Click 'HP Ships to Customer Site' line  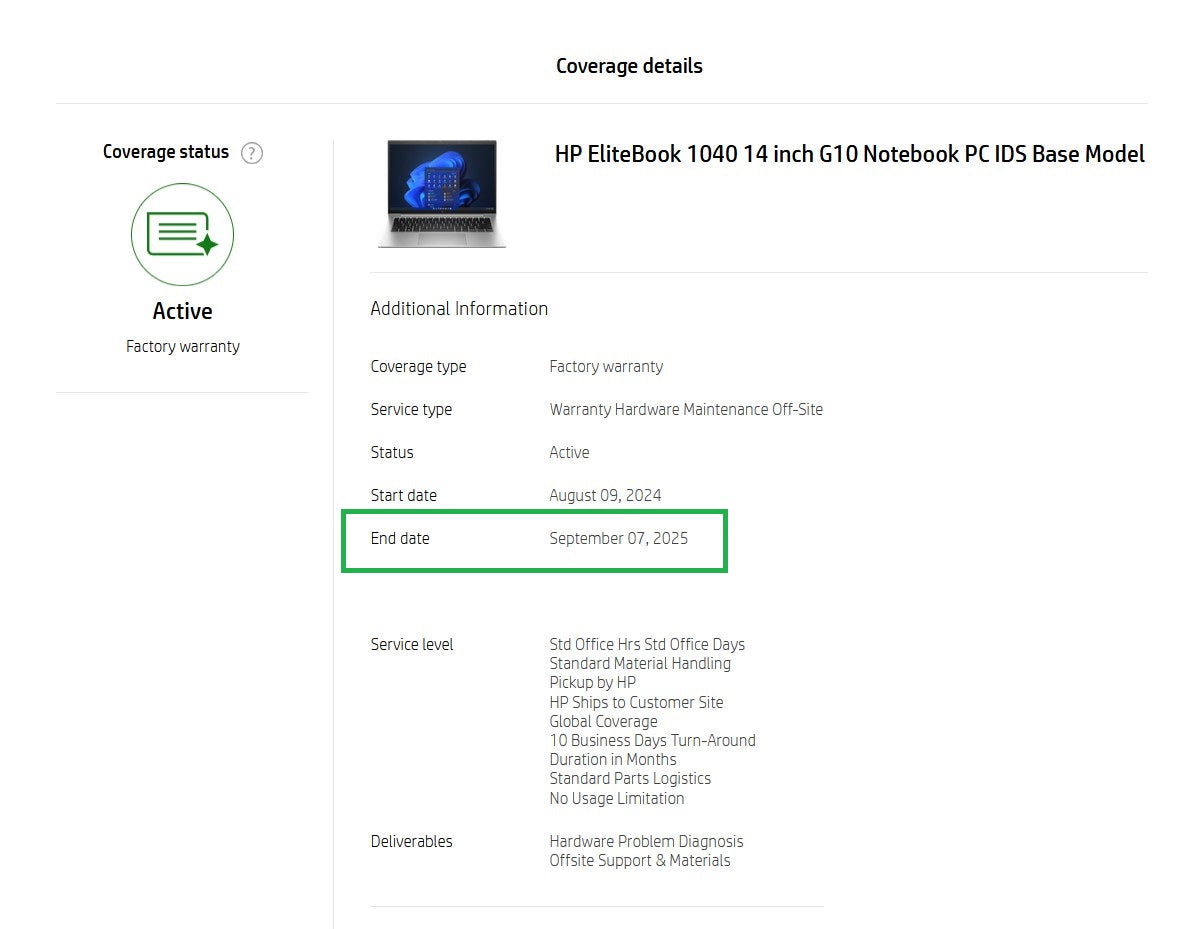[x=637, y=702]
